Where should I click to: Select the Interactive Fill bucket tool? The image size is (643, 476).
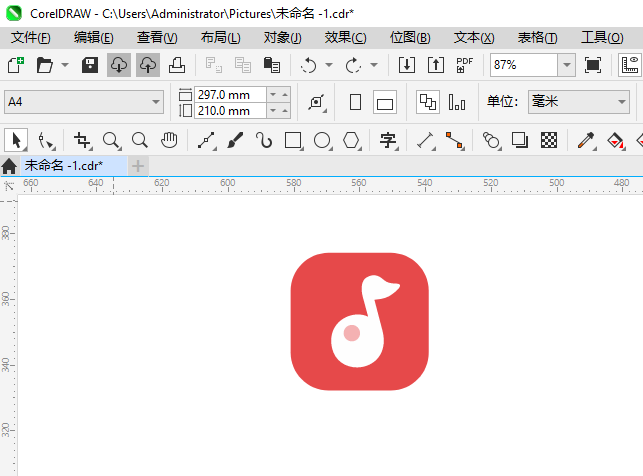coord(616,141)
